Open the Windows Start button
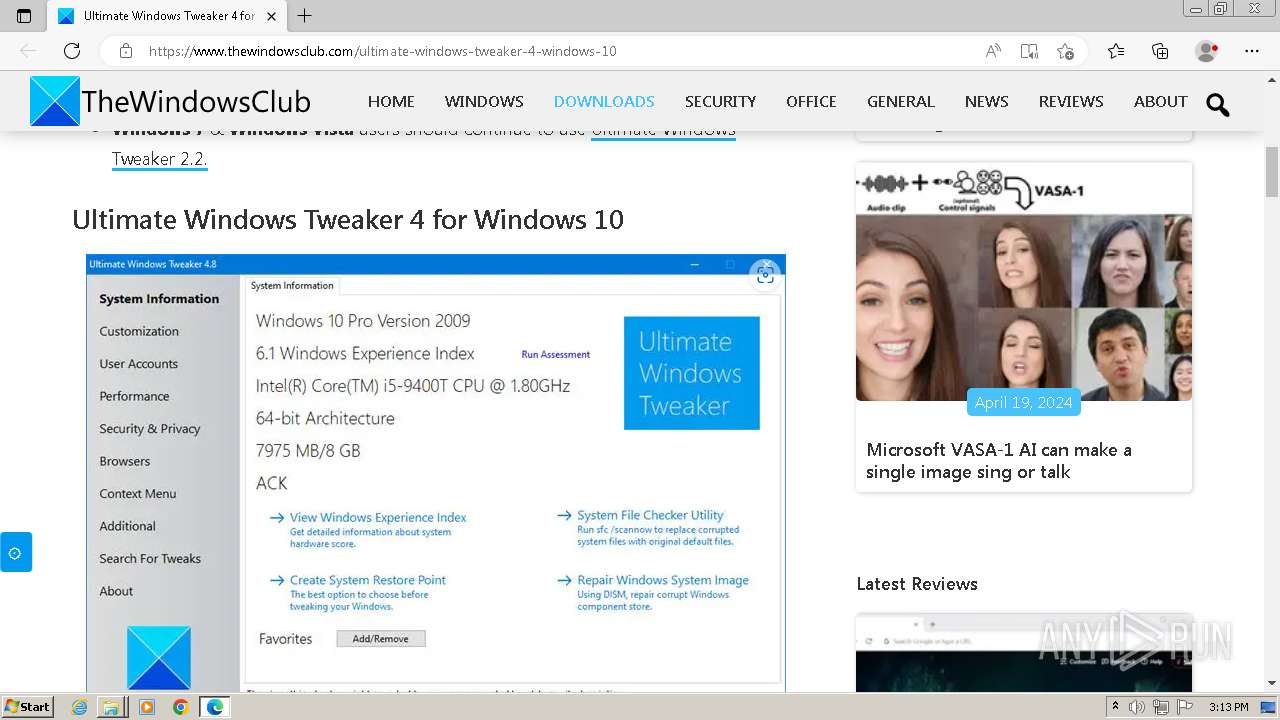1280x720 pixels. 28,707
